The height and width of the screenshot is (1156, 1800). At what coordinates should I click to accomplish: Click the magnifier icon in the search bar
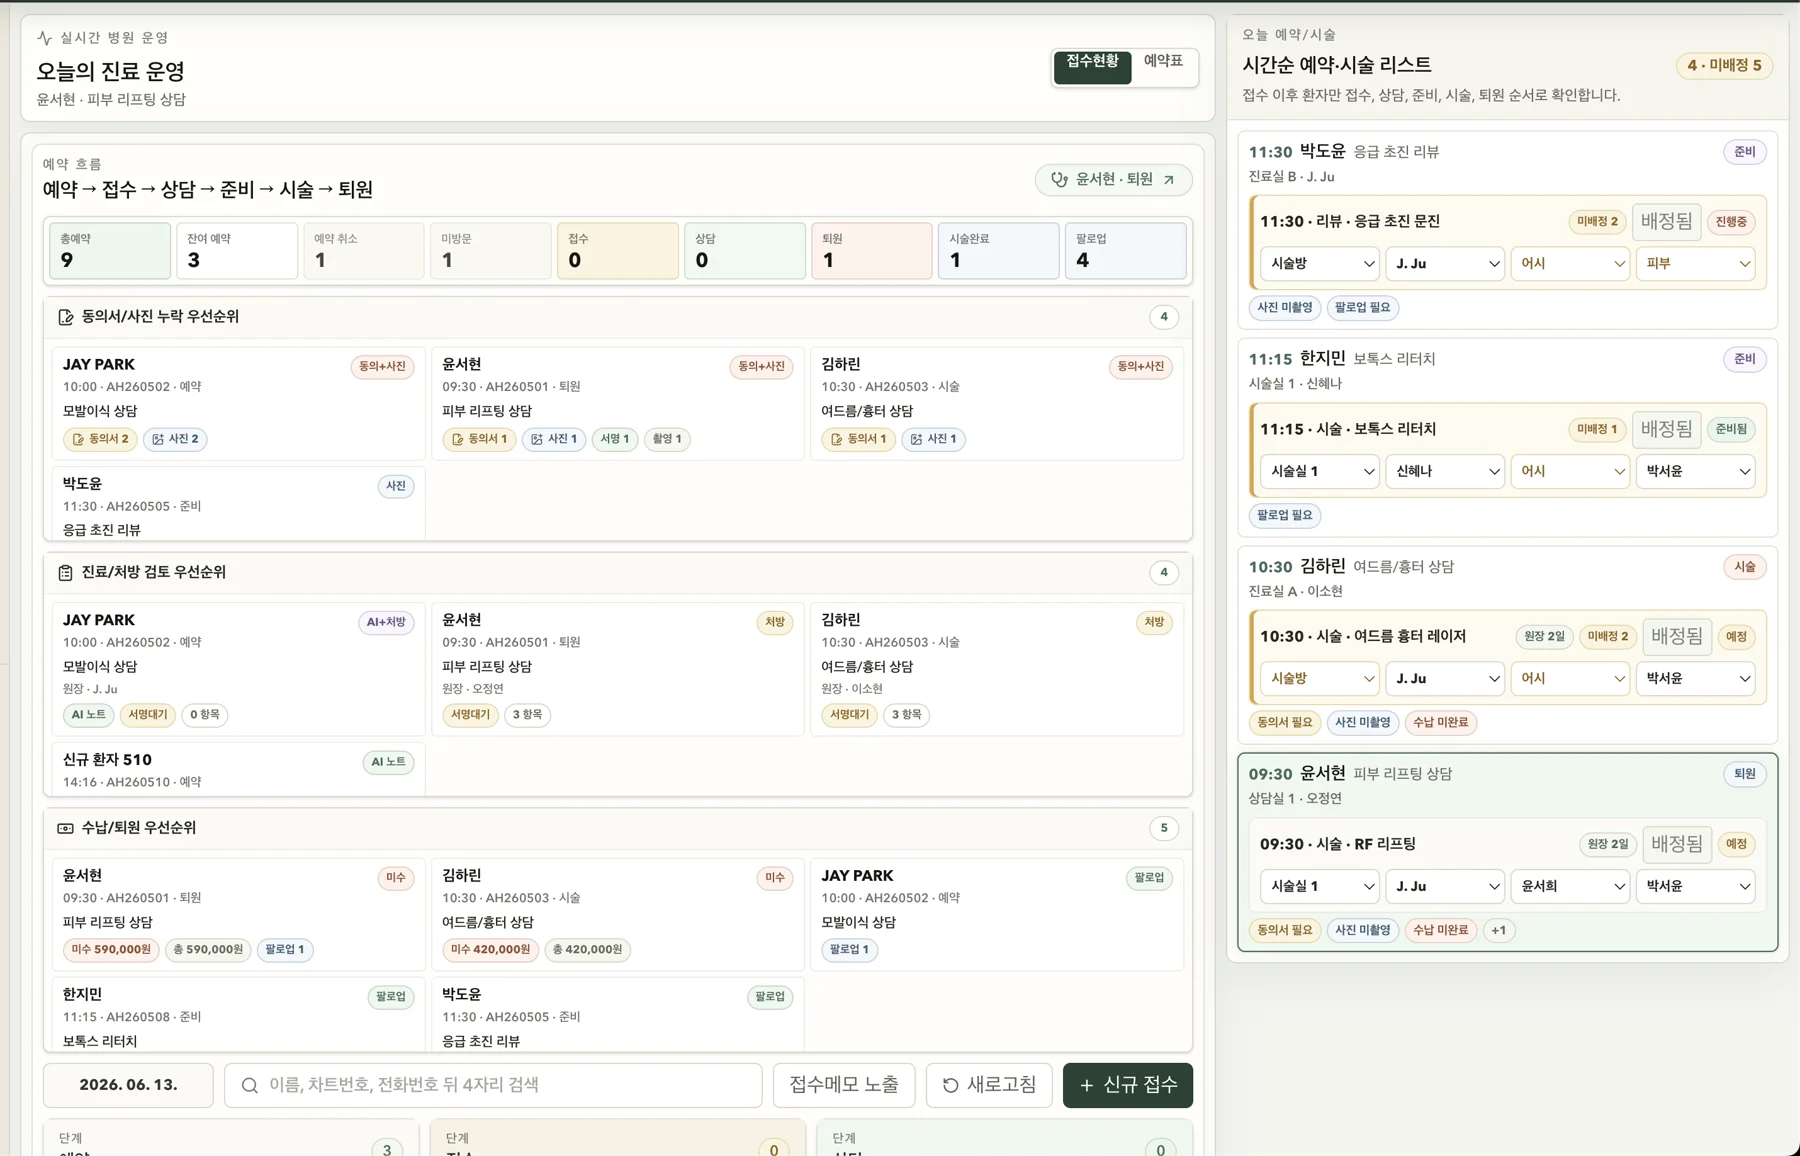coord(250,1085)
